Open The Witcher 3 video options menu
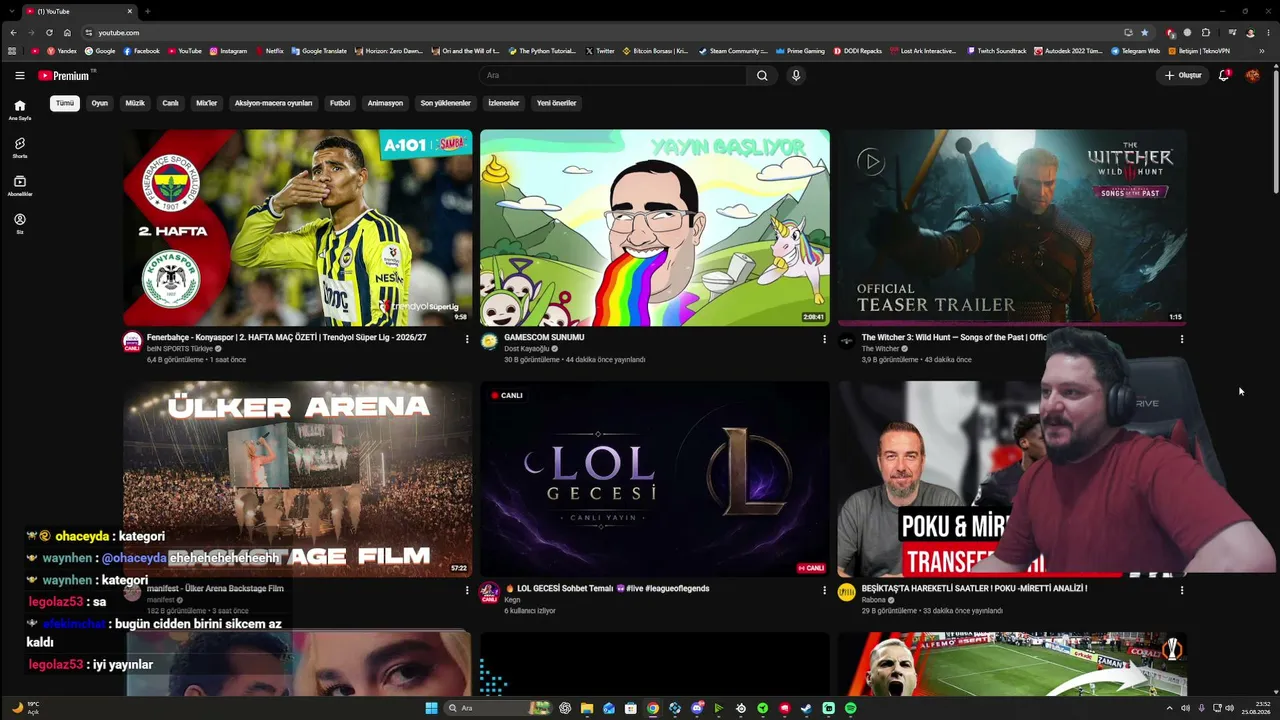Viewport: 1280px width, 720px height. 1181,339
